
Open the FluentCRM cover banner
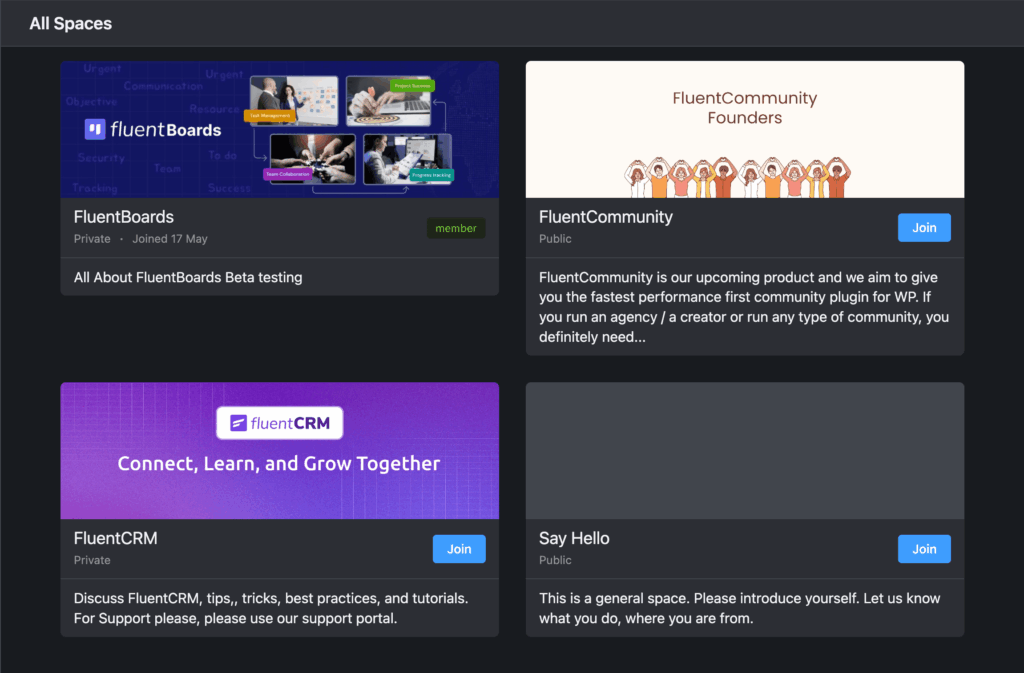280,450
